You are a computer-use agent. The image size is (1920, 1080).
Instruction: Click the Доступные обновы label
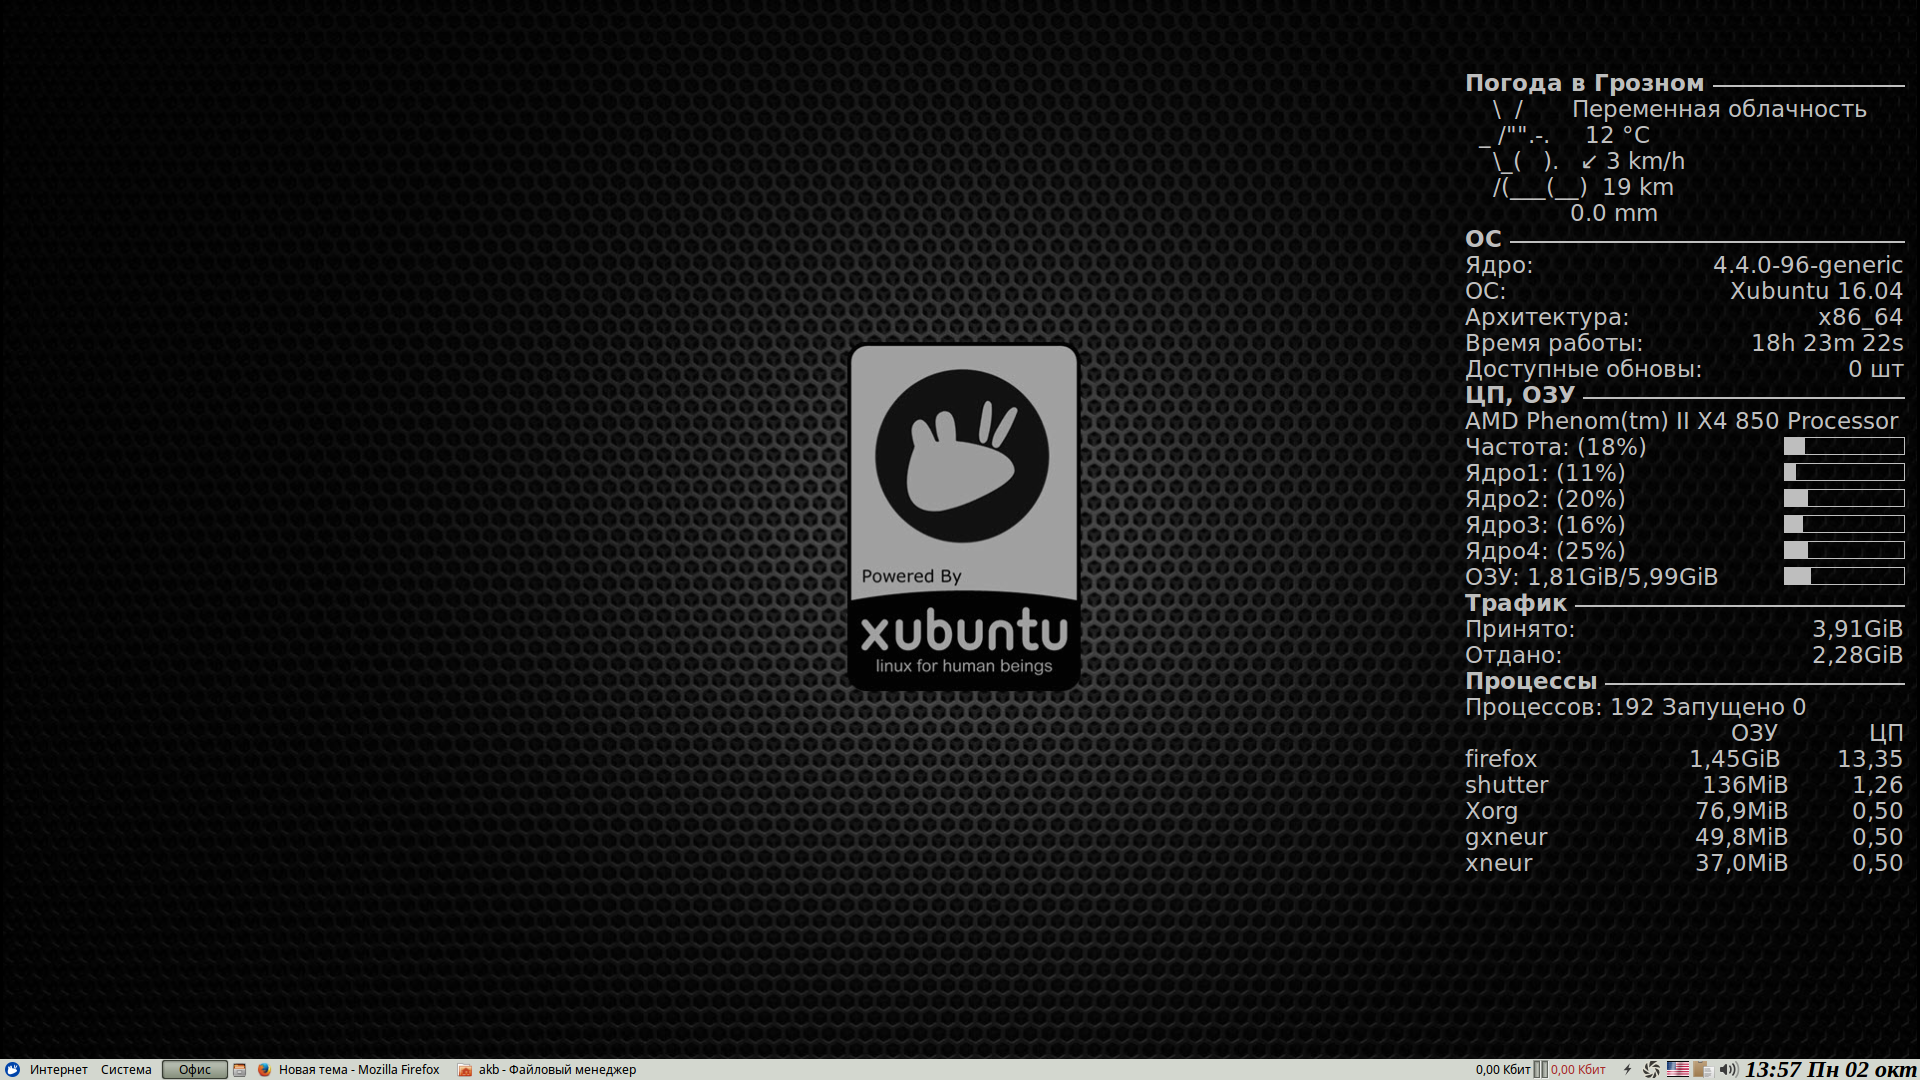[1583, 369]
